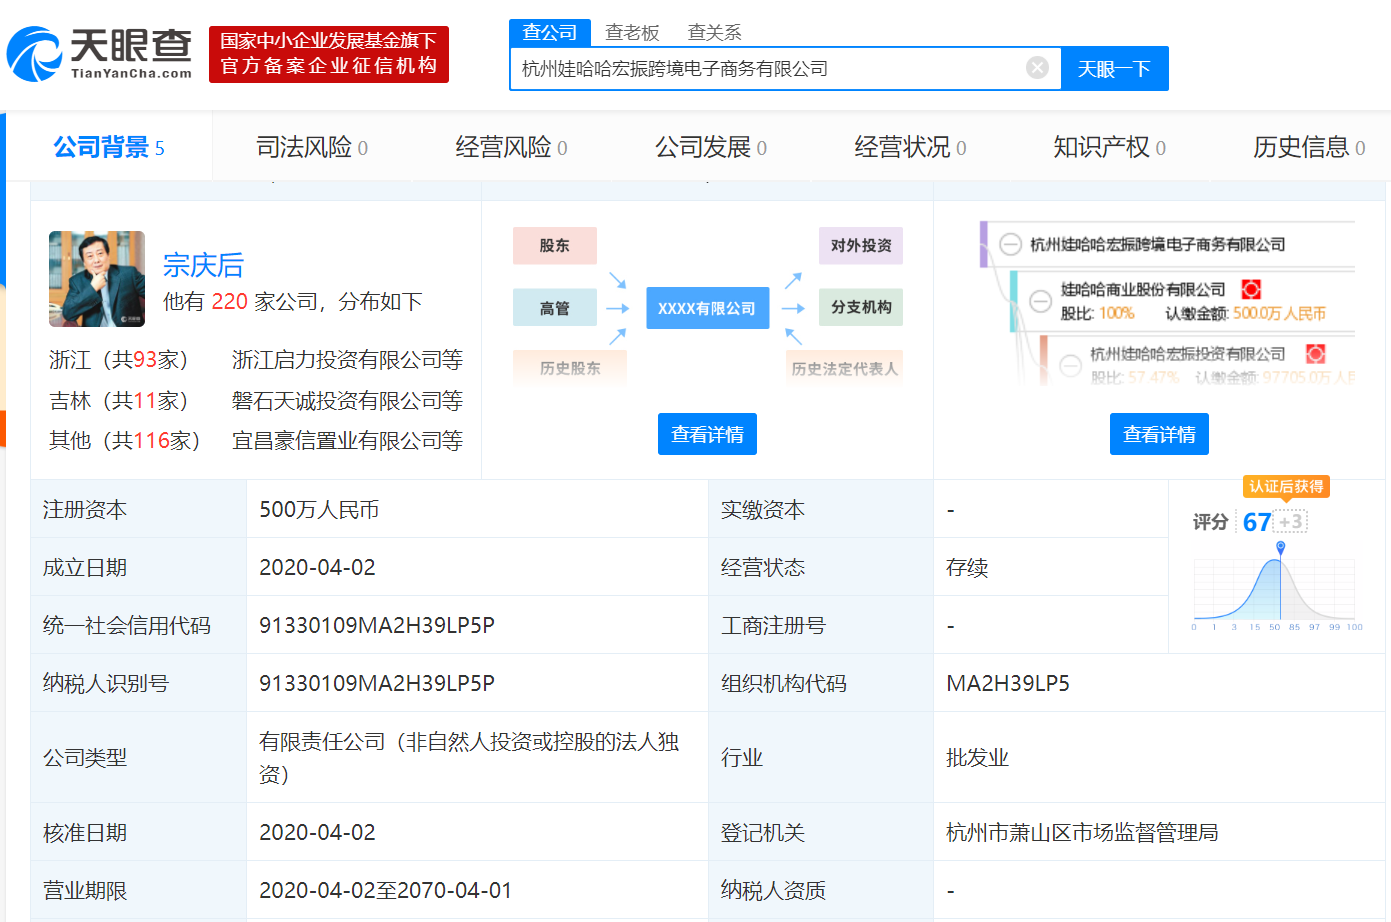
Task: Select organization code MA2H39LP5
Action: click(x=1008, y=684)
